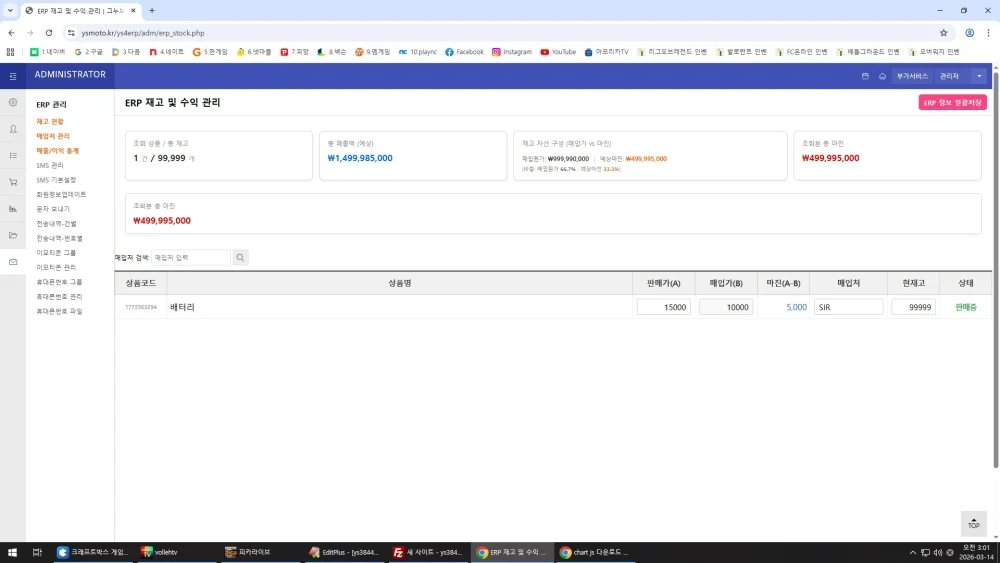Screen dimensions: 1000x563
Task: Go back using the browser back arrow
Action: click(11, 33)
